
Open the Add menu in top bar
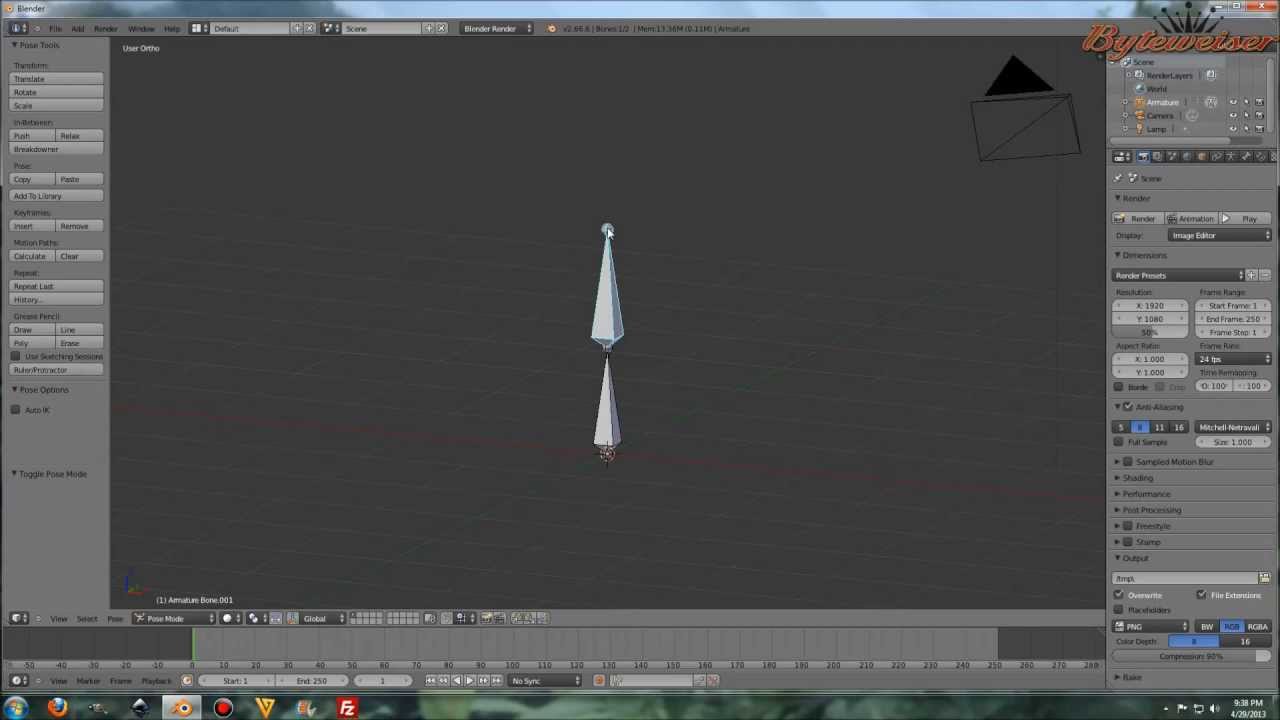78,29
